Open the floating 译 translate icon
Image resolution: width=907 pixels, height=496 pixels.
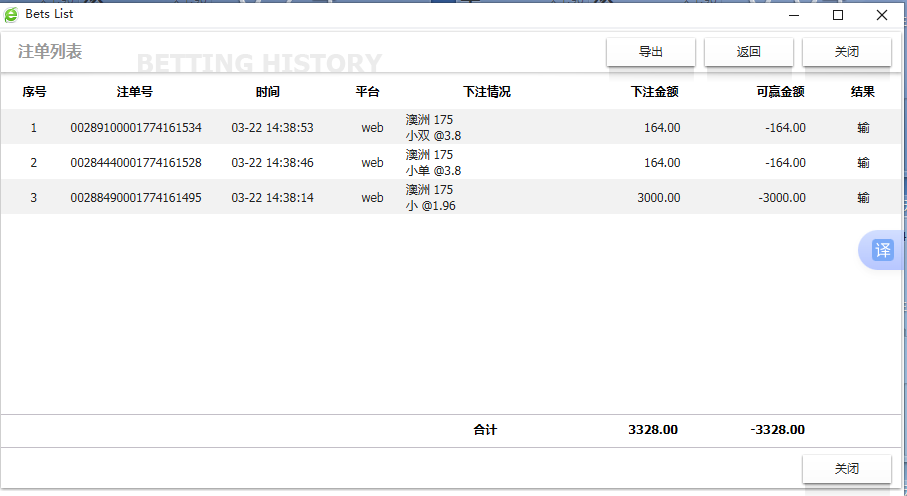[x=882, y=250]
